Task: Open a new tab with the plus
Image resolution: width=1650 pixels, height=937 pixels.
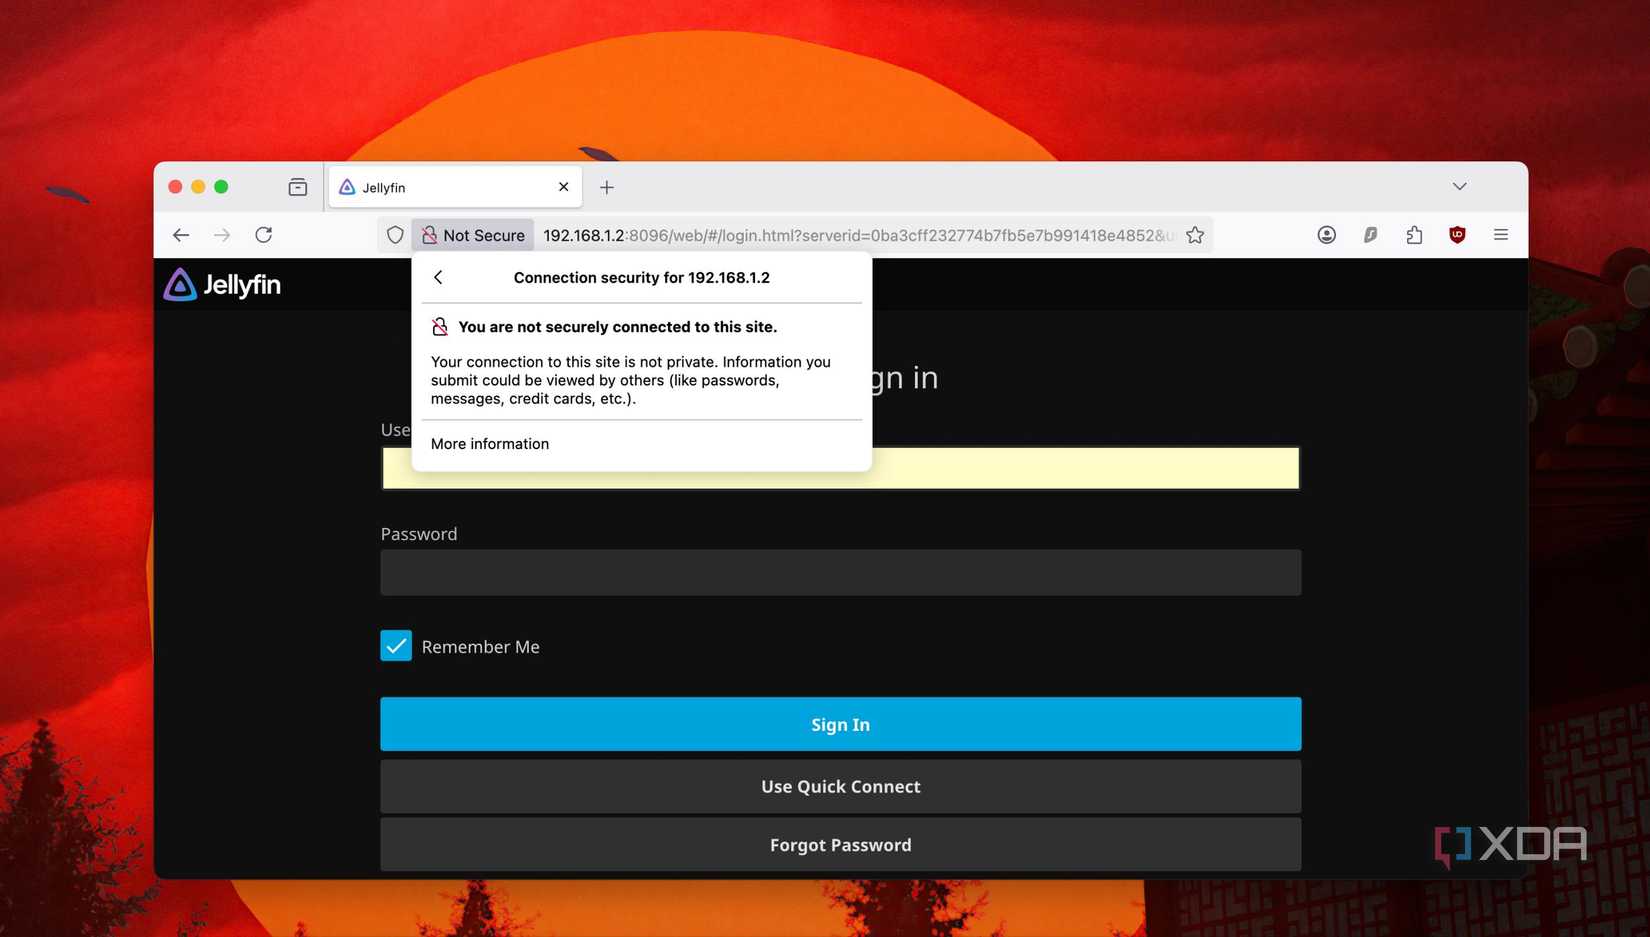Action: coord(607,187)
